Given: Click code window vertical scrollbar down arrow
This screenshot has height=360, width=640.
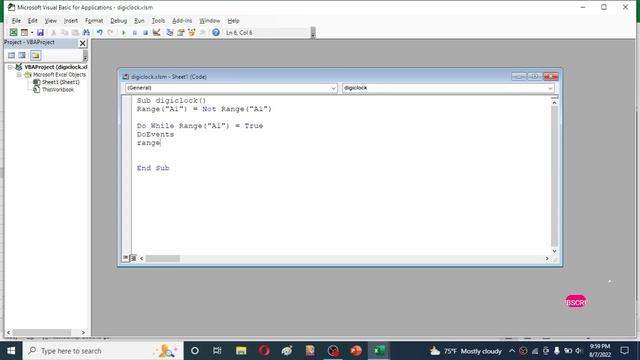Looking at the screenshot, I should 554,251.
